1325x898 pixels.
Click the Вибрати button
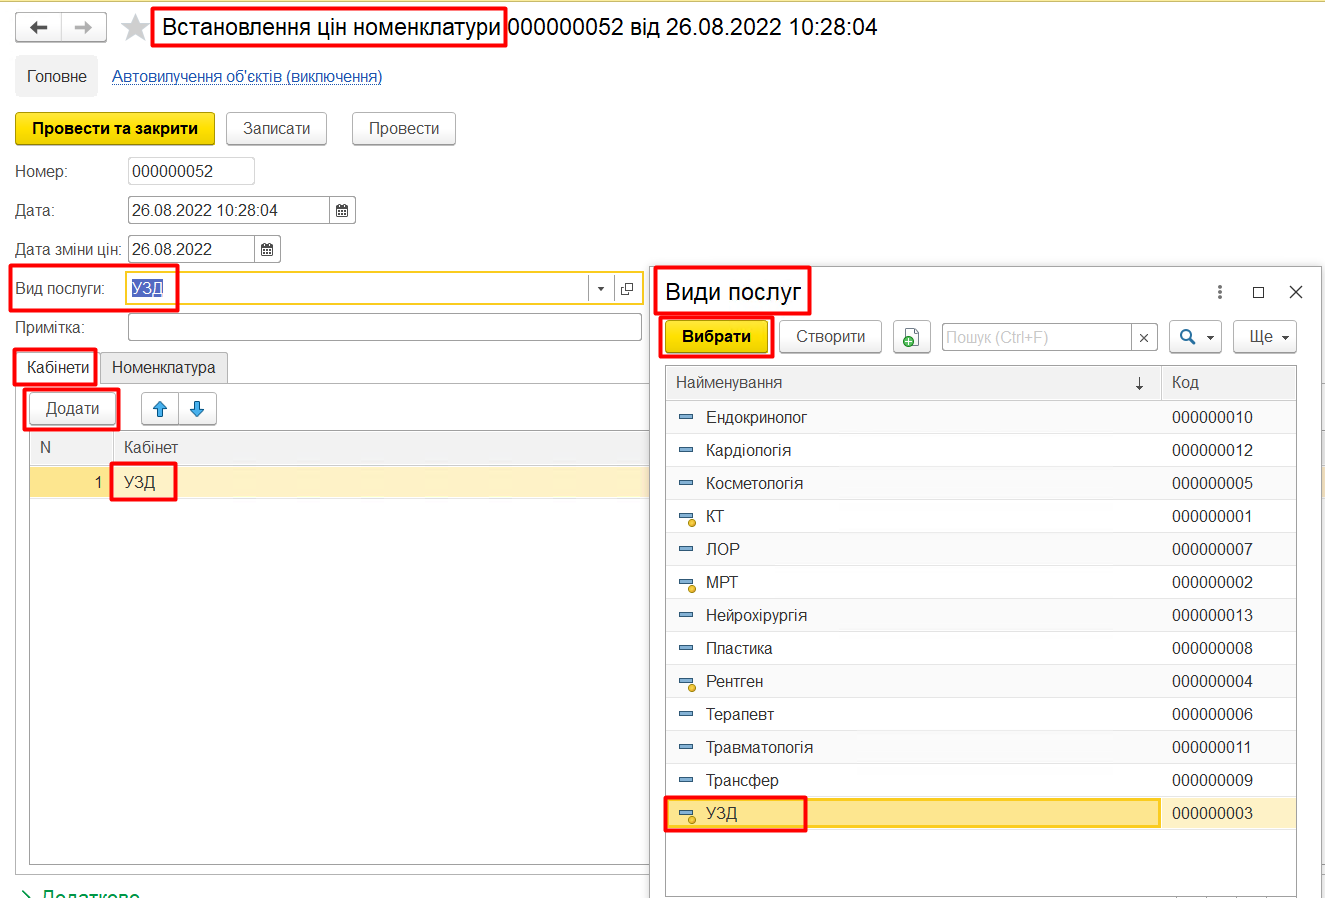tap(716, 337)
